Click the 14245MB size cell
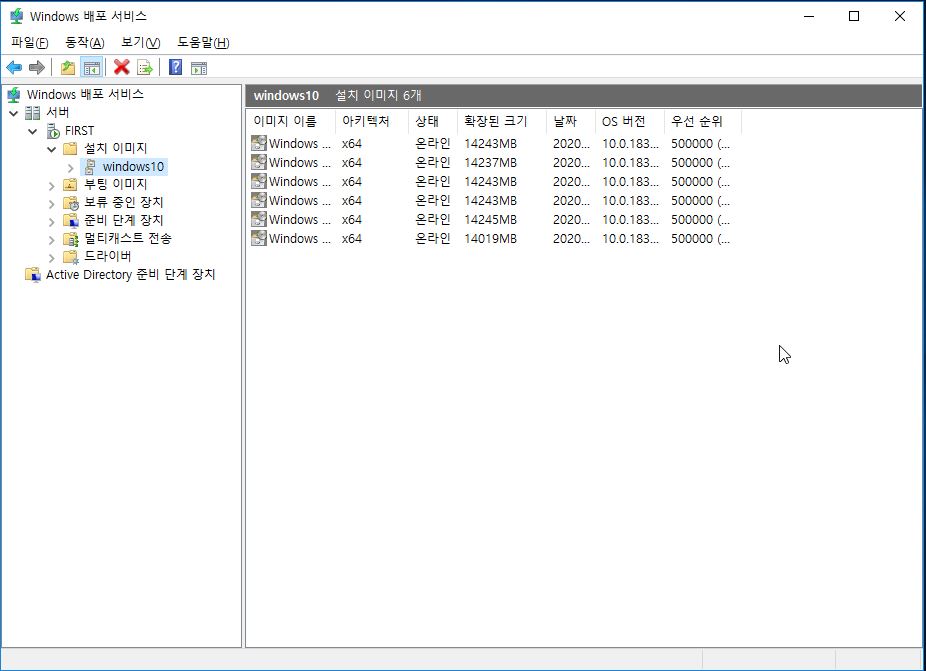 (490, 219)
